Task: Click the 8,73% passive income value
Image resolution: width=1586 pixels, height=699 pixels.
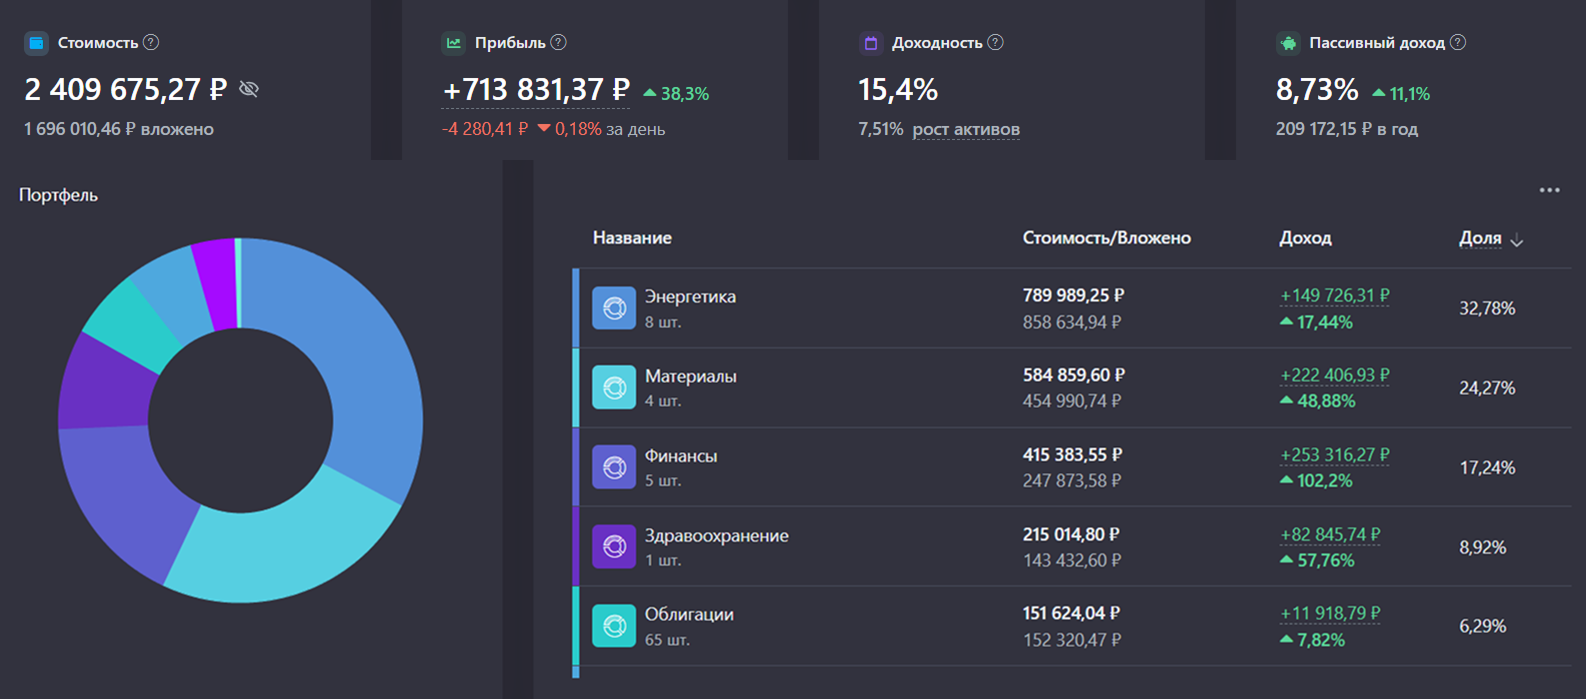Action: pos(1317,90)
